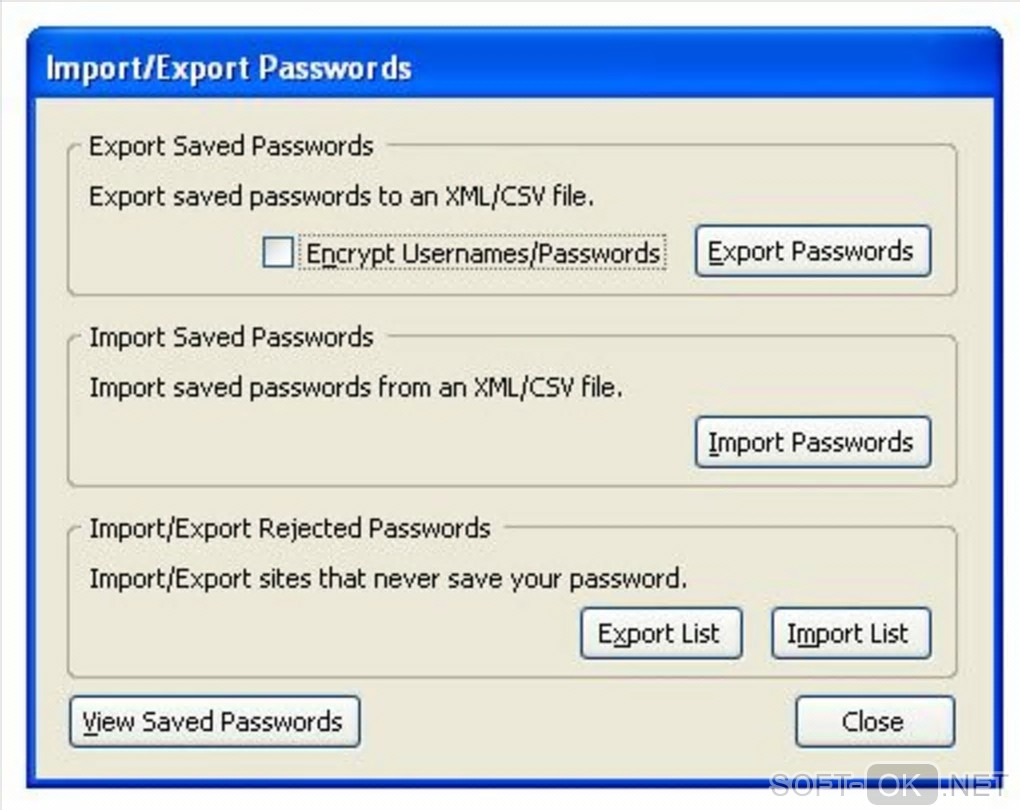1020x810 pixels.
Task: Click the blank space left of Export List button
Action: pyautogui.click(x=320, y=634)
